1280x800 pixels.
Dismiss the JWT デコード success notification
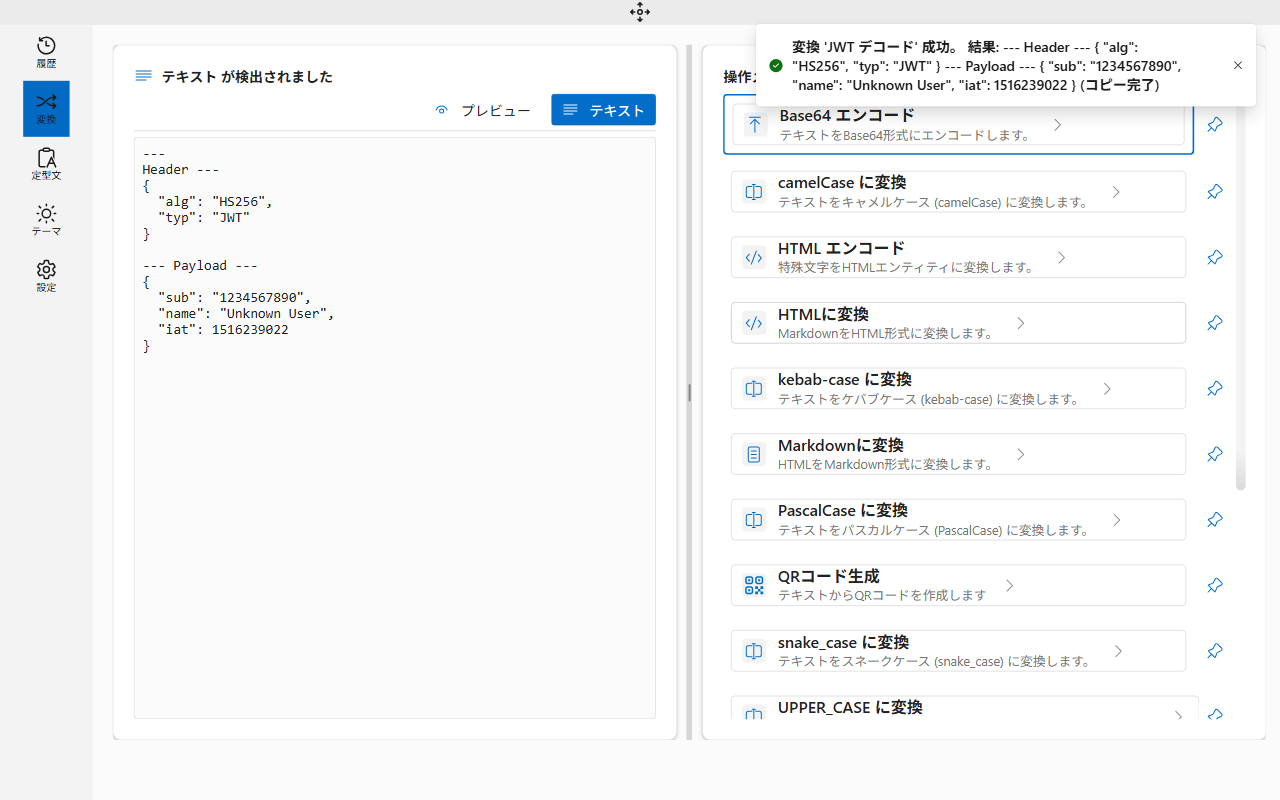click(1237, 65)
